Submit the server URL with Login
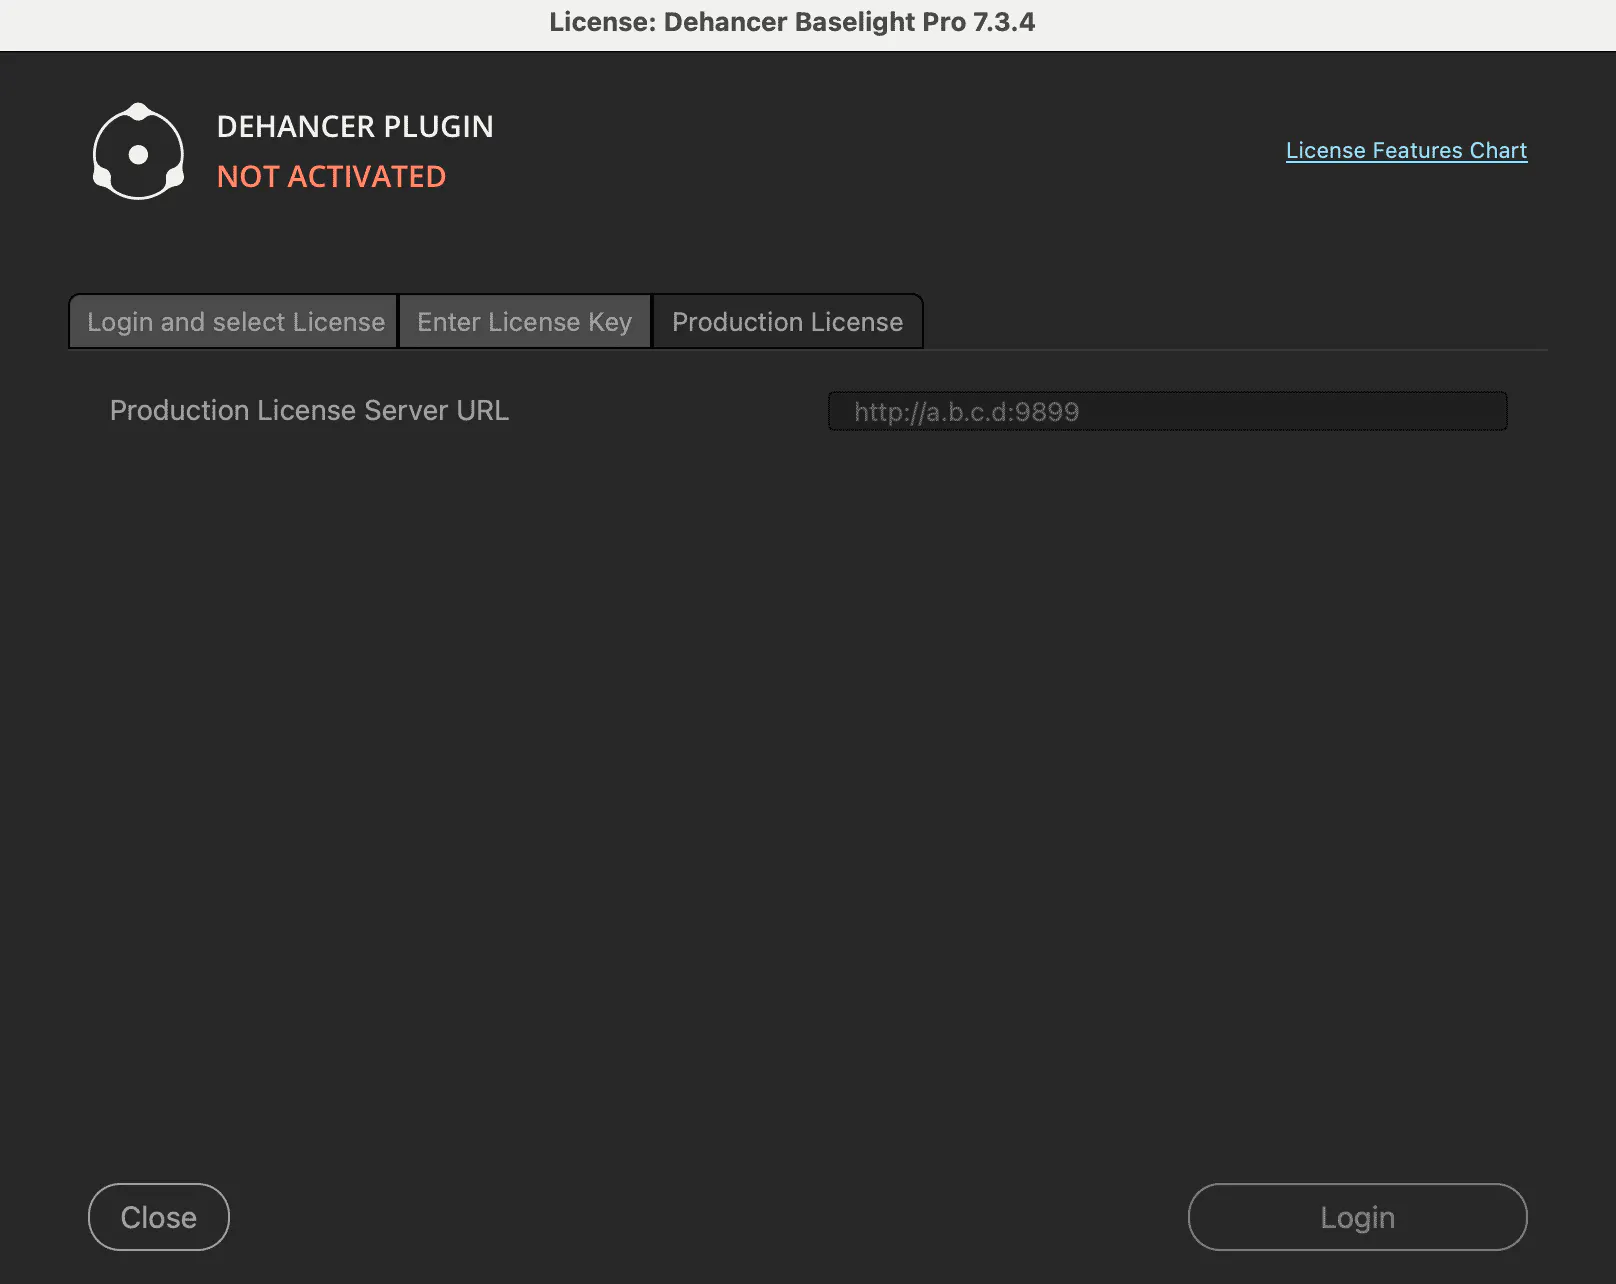Viewport: 1616px width, 1284px height. (1356, 1216)
